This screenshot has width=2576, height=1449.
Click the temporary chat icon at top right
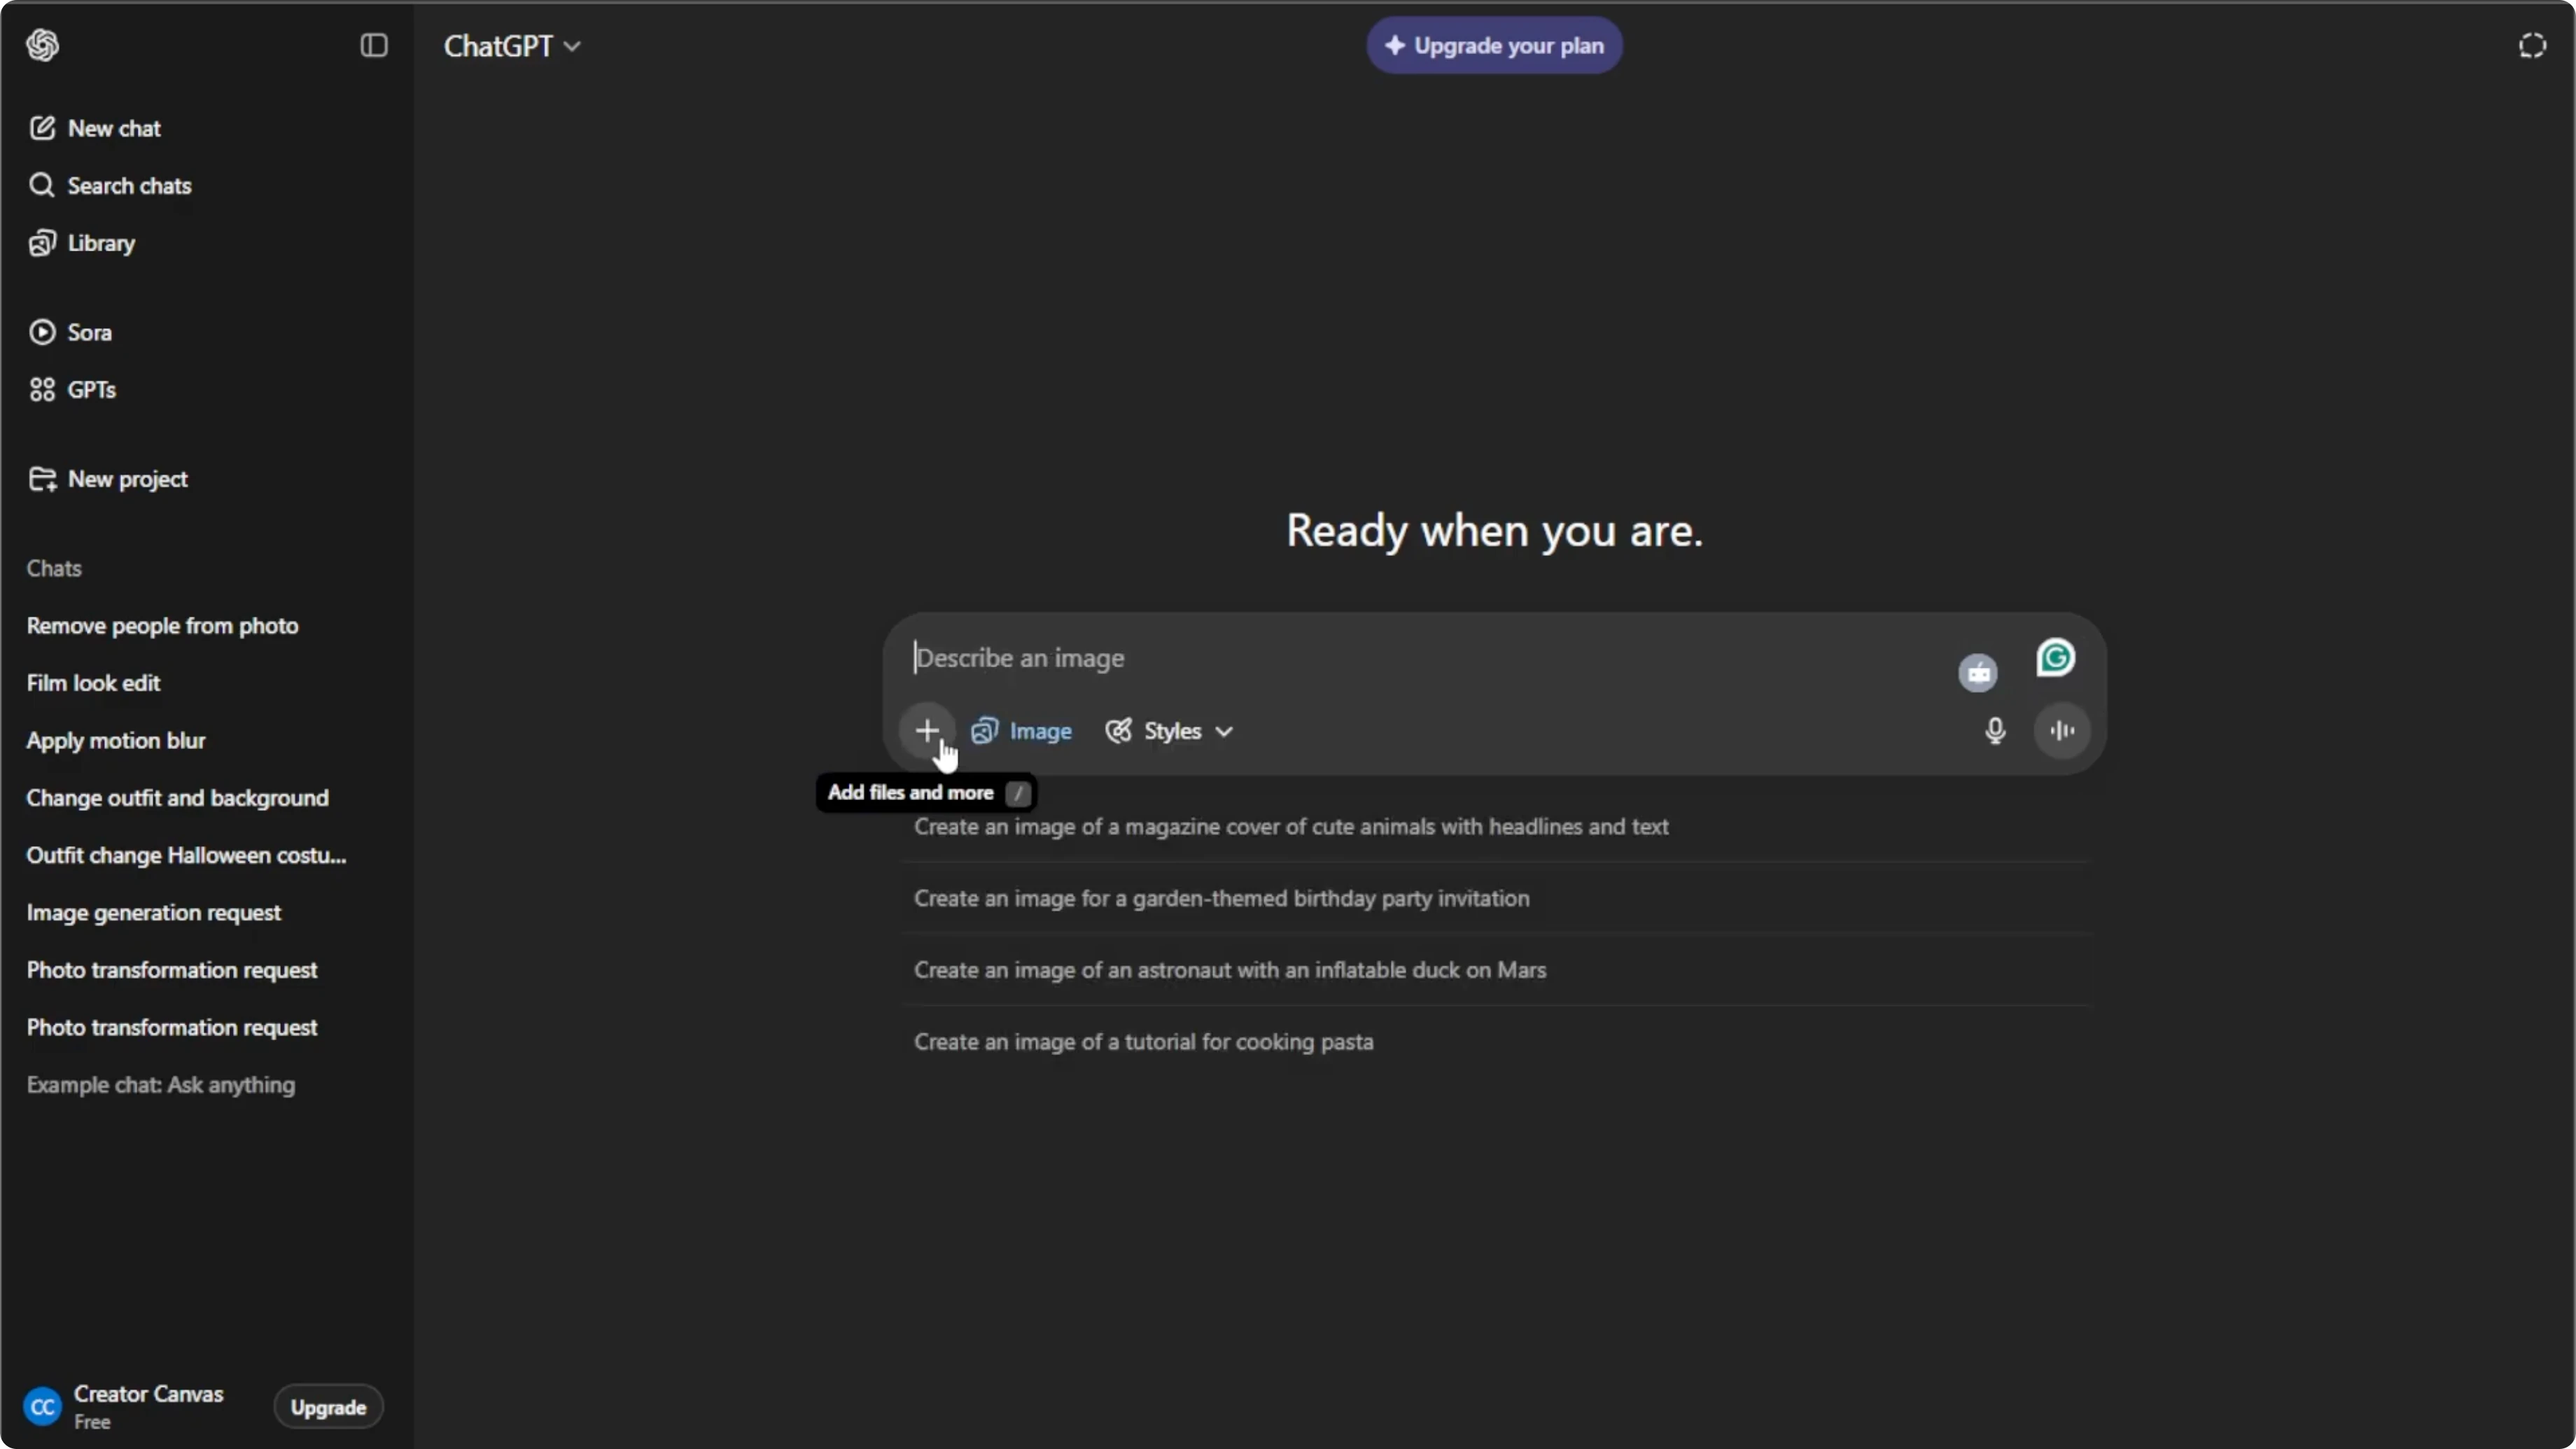click(x=2532, y=46)
